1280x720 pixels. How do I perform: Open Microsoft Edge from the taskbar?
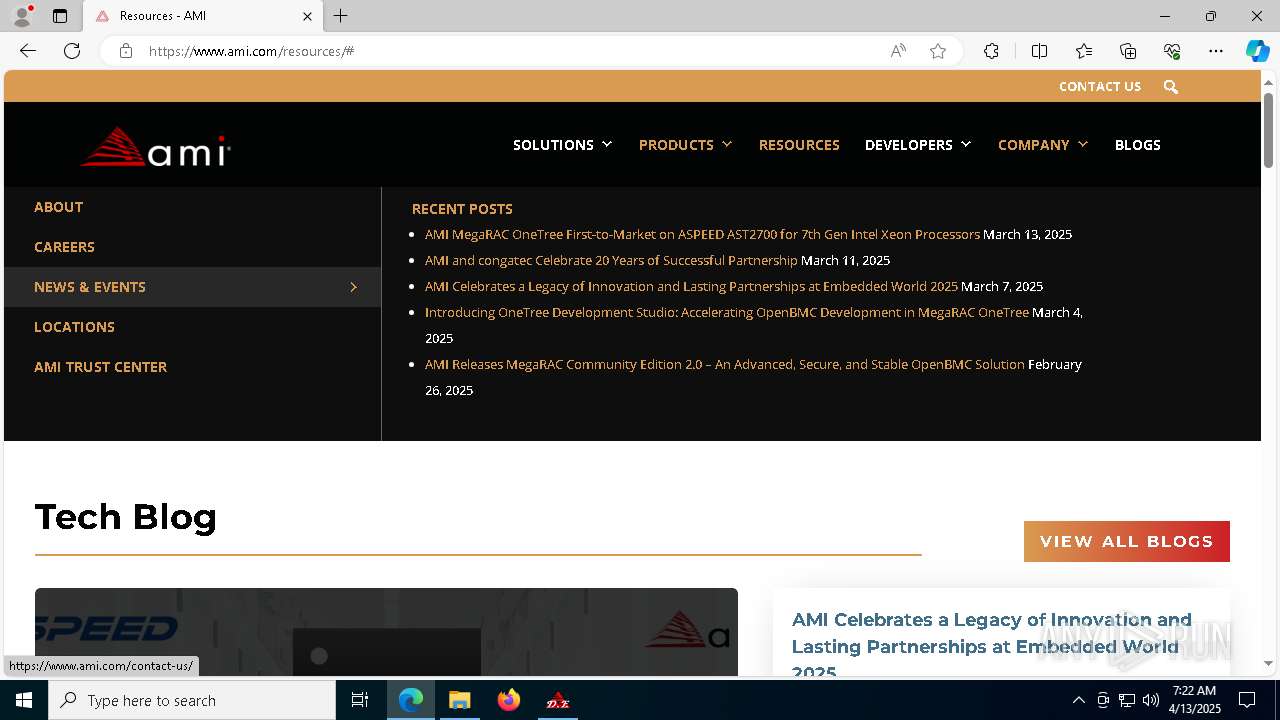point(411,700)
